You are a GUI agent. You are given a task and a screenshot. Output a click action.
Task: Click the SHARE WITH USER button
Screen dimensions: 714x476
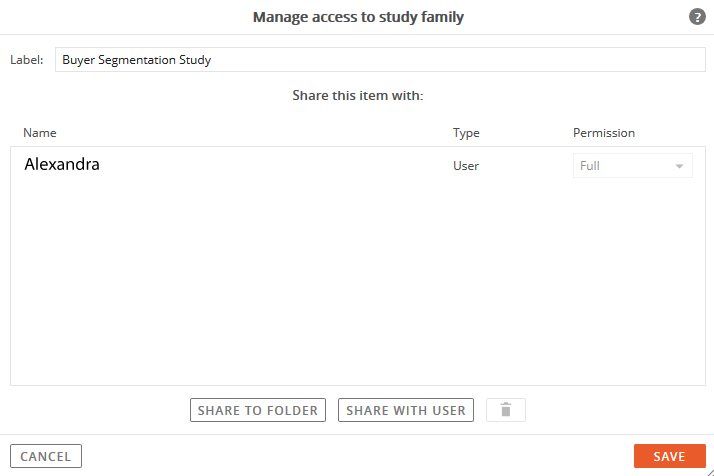[x=406, y=410]
